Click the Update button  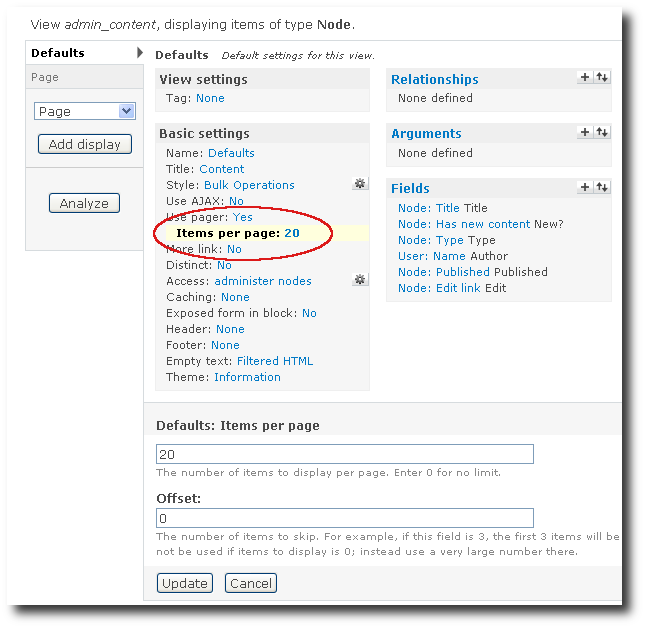[185, 583]
